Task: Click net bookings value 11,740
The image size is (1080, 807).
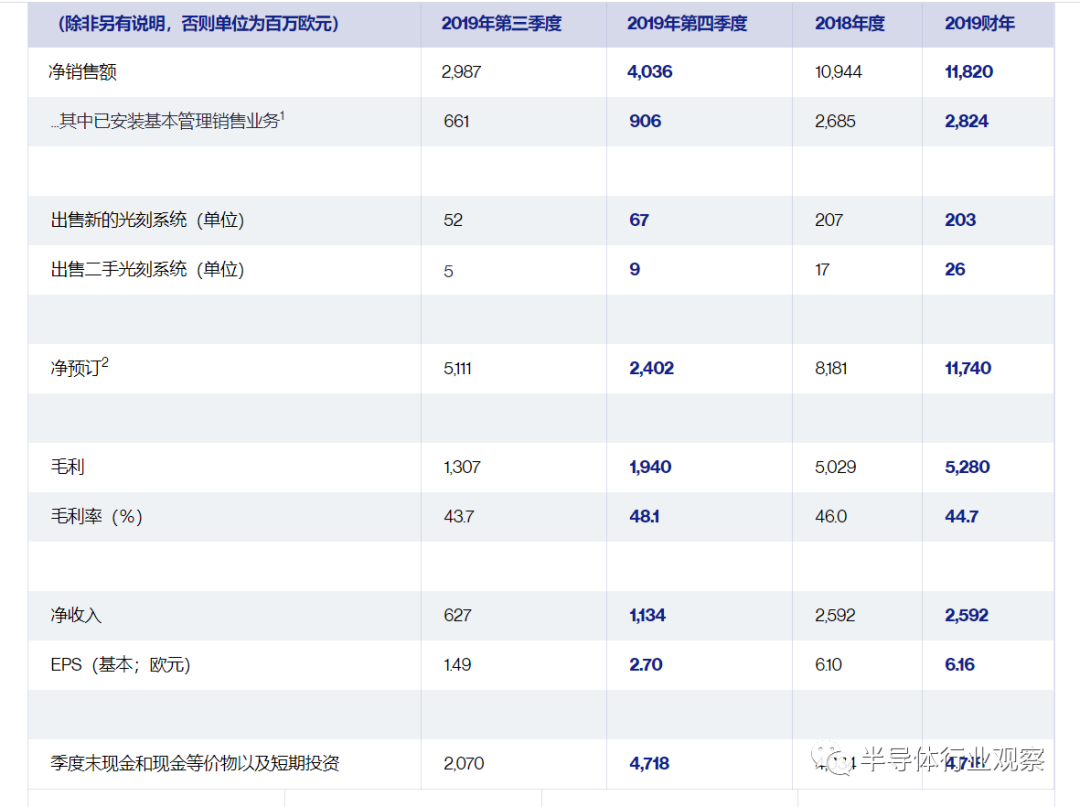Action: point(968,368)
